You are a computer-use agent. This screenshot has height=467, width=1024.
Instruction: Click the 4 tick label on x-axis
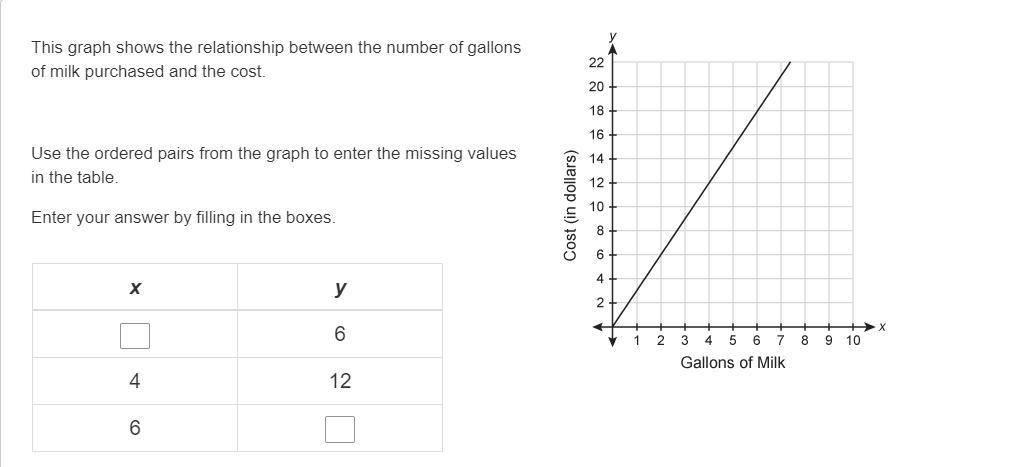[x=709, y=340]
